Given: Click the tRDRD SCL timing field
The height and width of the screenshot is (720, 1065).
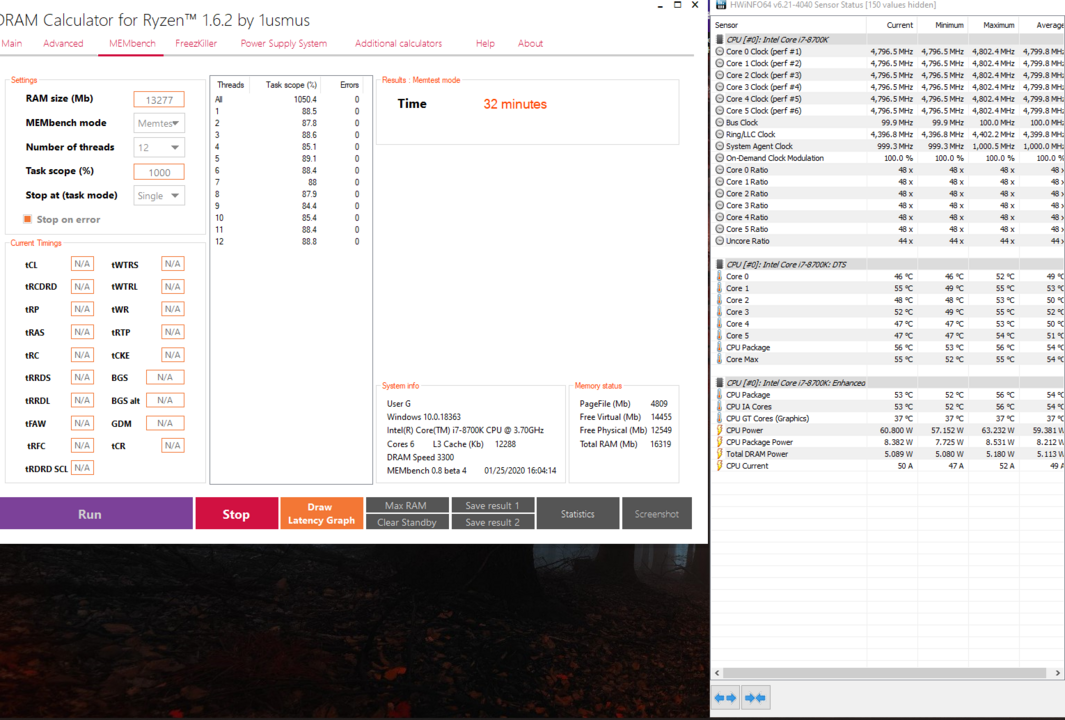Looking at the screenshot, I should point(82,467).
